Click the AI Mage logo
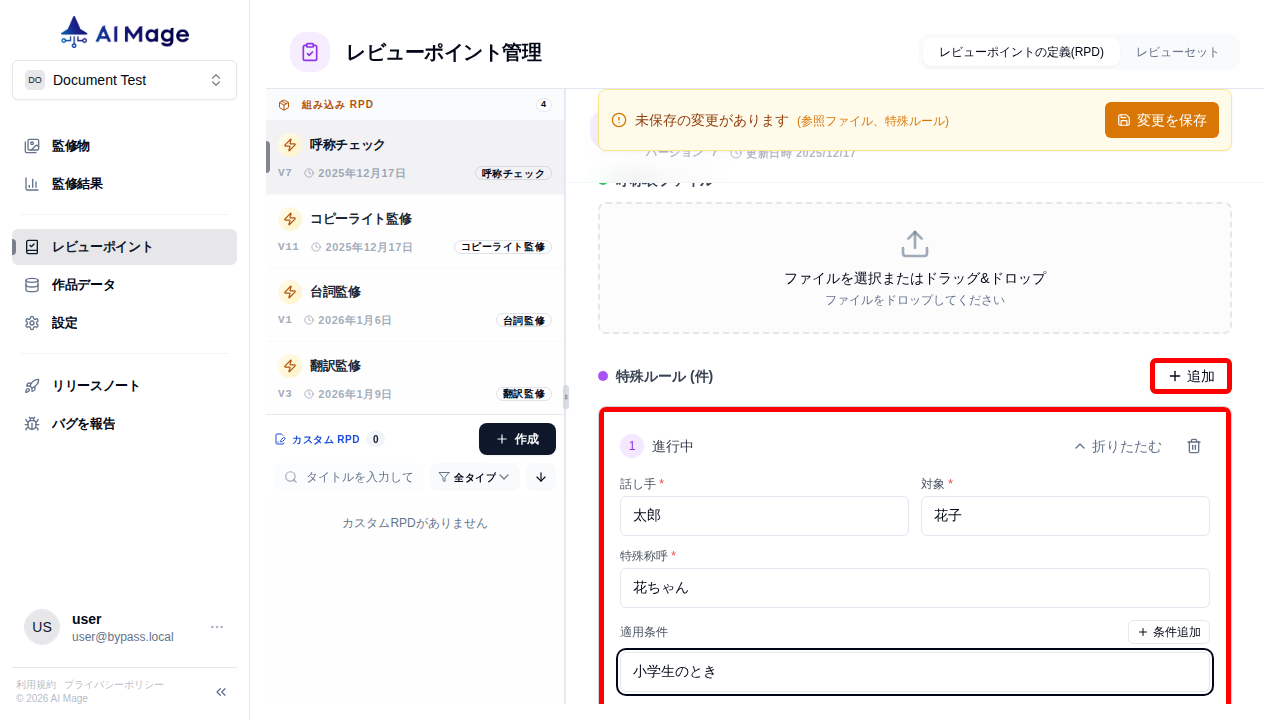The width and height of the screenshot is (1280, 720). coord(123,31)
